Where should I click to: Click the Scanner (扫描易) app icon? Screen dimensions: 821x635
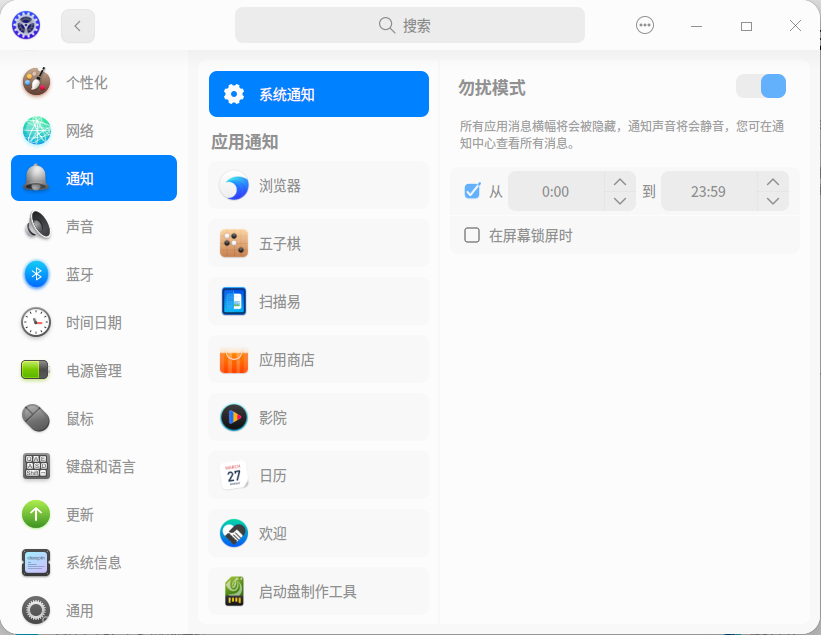click(234, 302)
